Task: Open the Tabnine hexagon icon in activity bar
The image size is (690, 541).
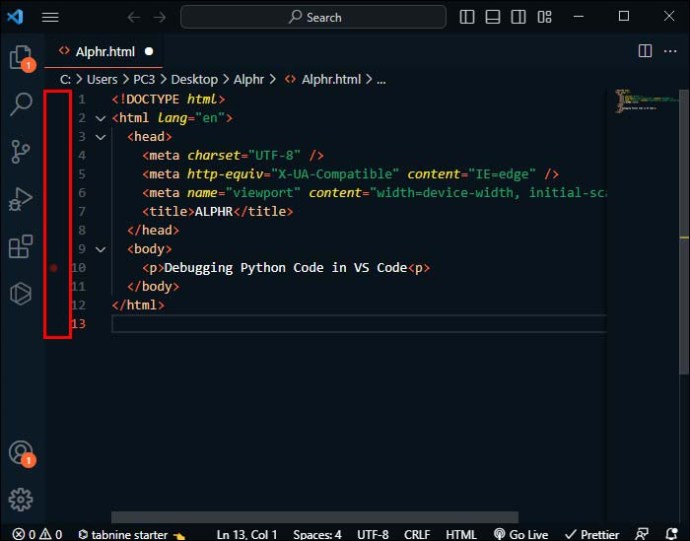Action: 21,294
